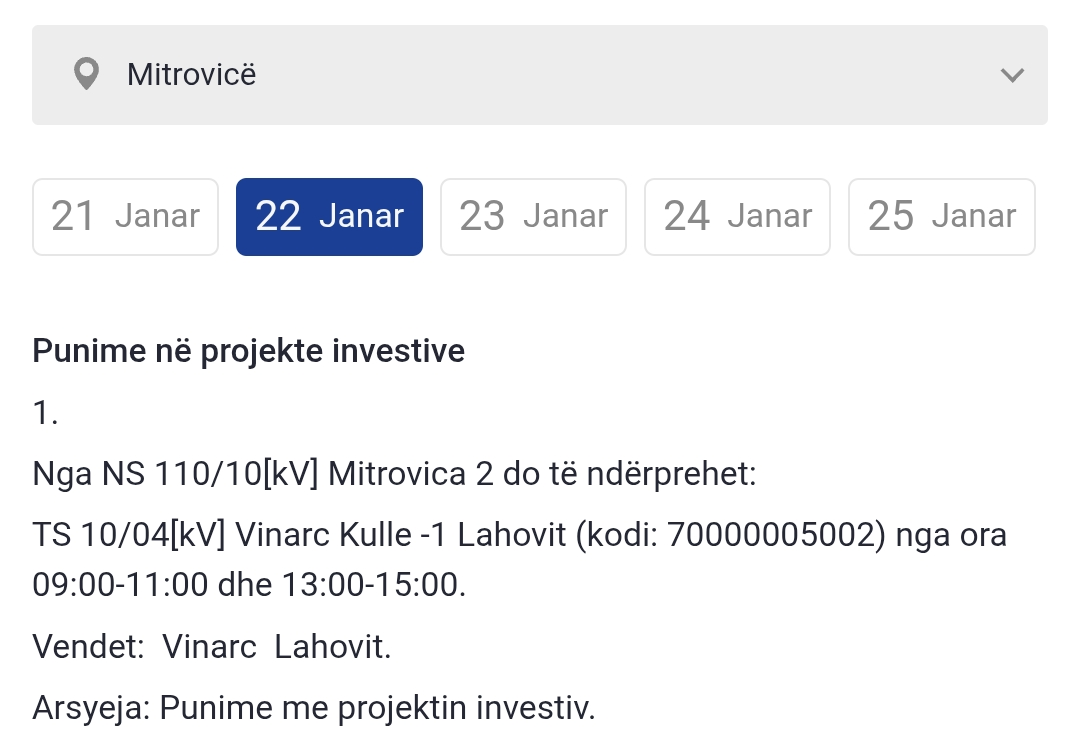Open the Mitrovicë location dropdown
Screen dimensions: 1080x755
tap(540, 75)
